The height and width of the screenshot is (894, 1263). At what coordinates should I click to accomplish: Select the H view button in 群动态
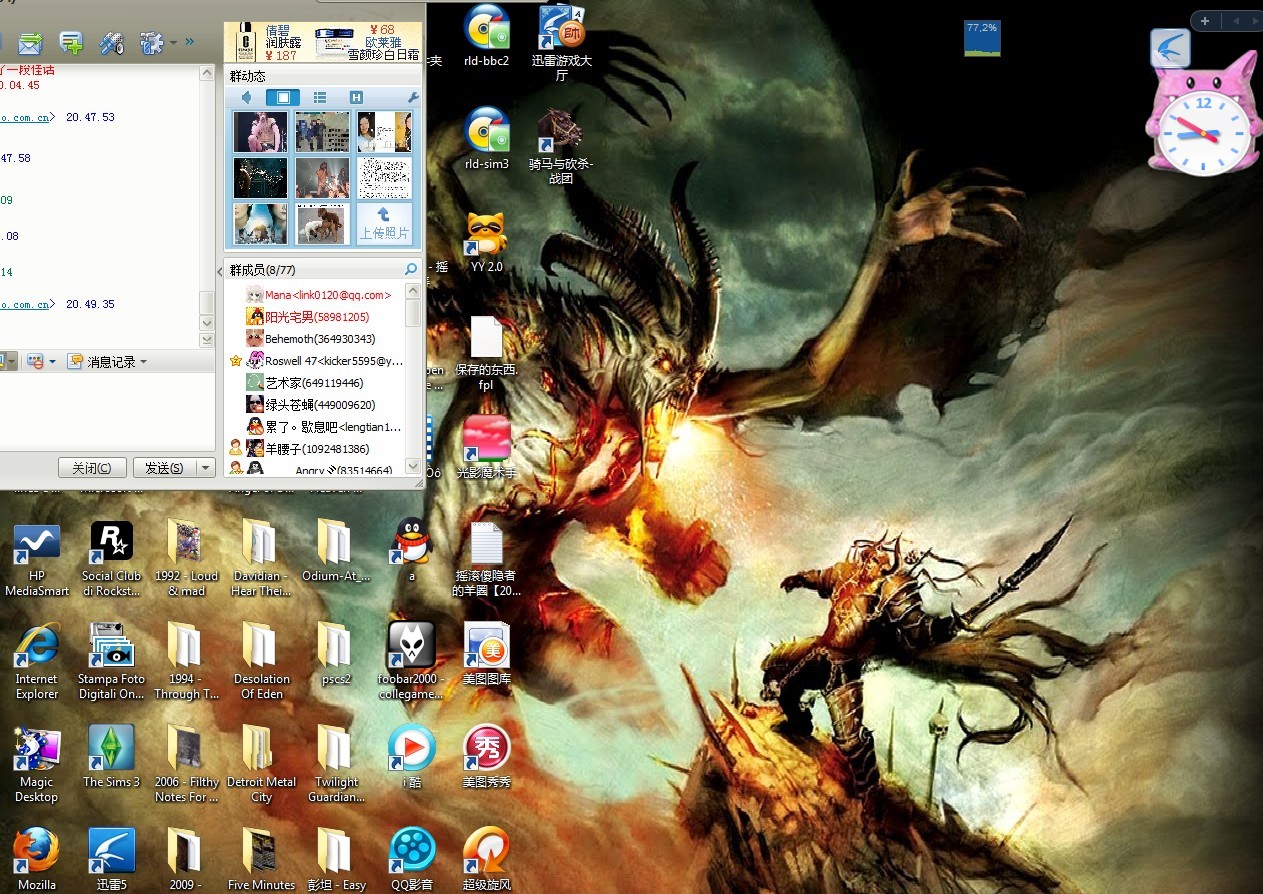(356, 97)
